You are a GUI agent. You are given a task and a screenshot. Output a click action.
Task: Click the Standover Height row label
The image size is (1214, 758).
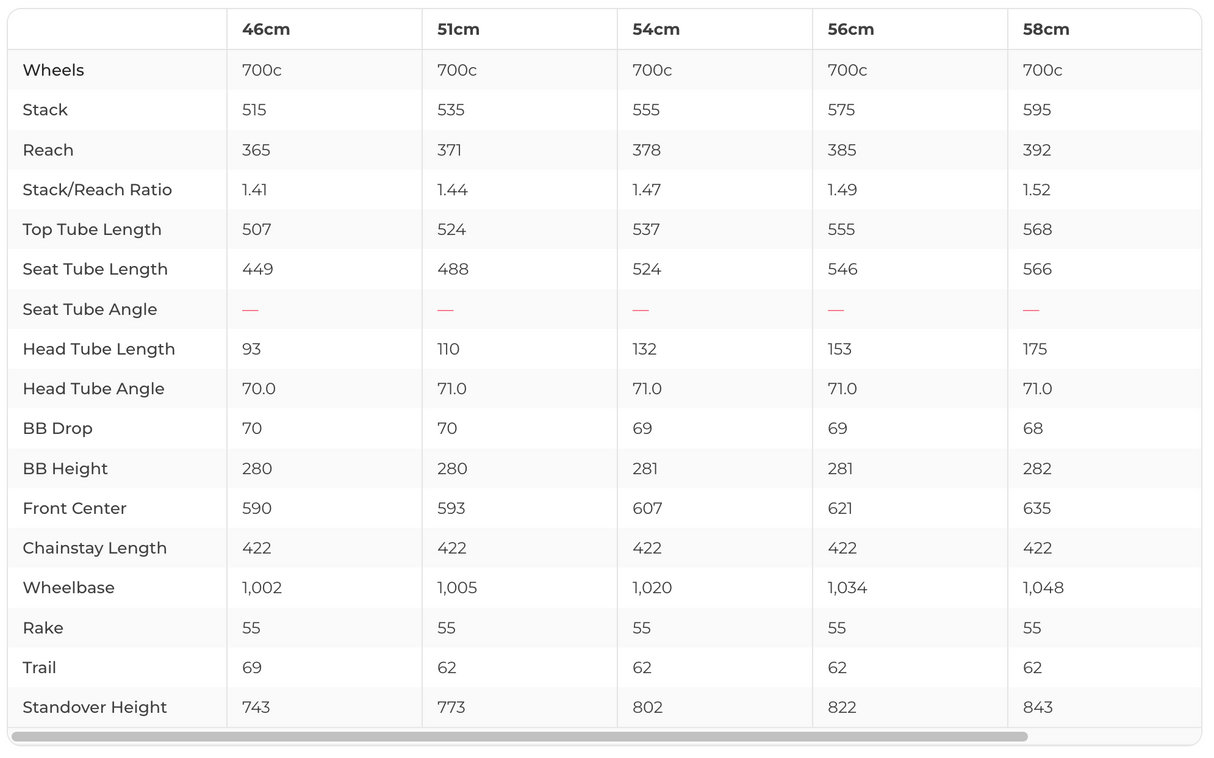95,708
